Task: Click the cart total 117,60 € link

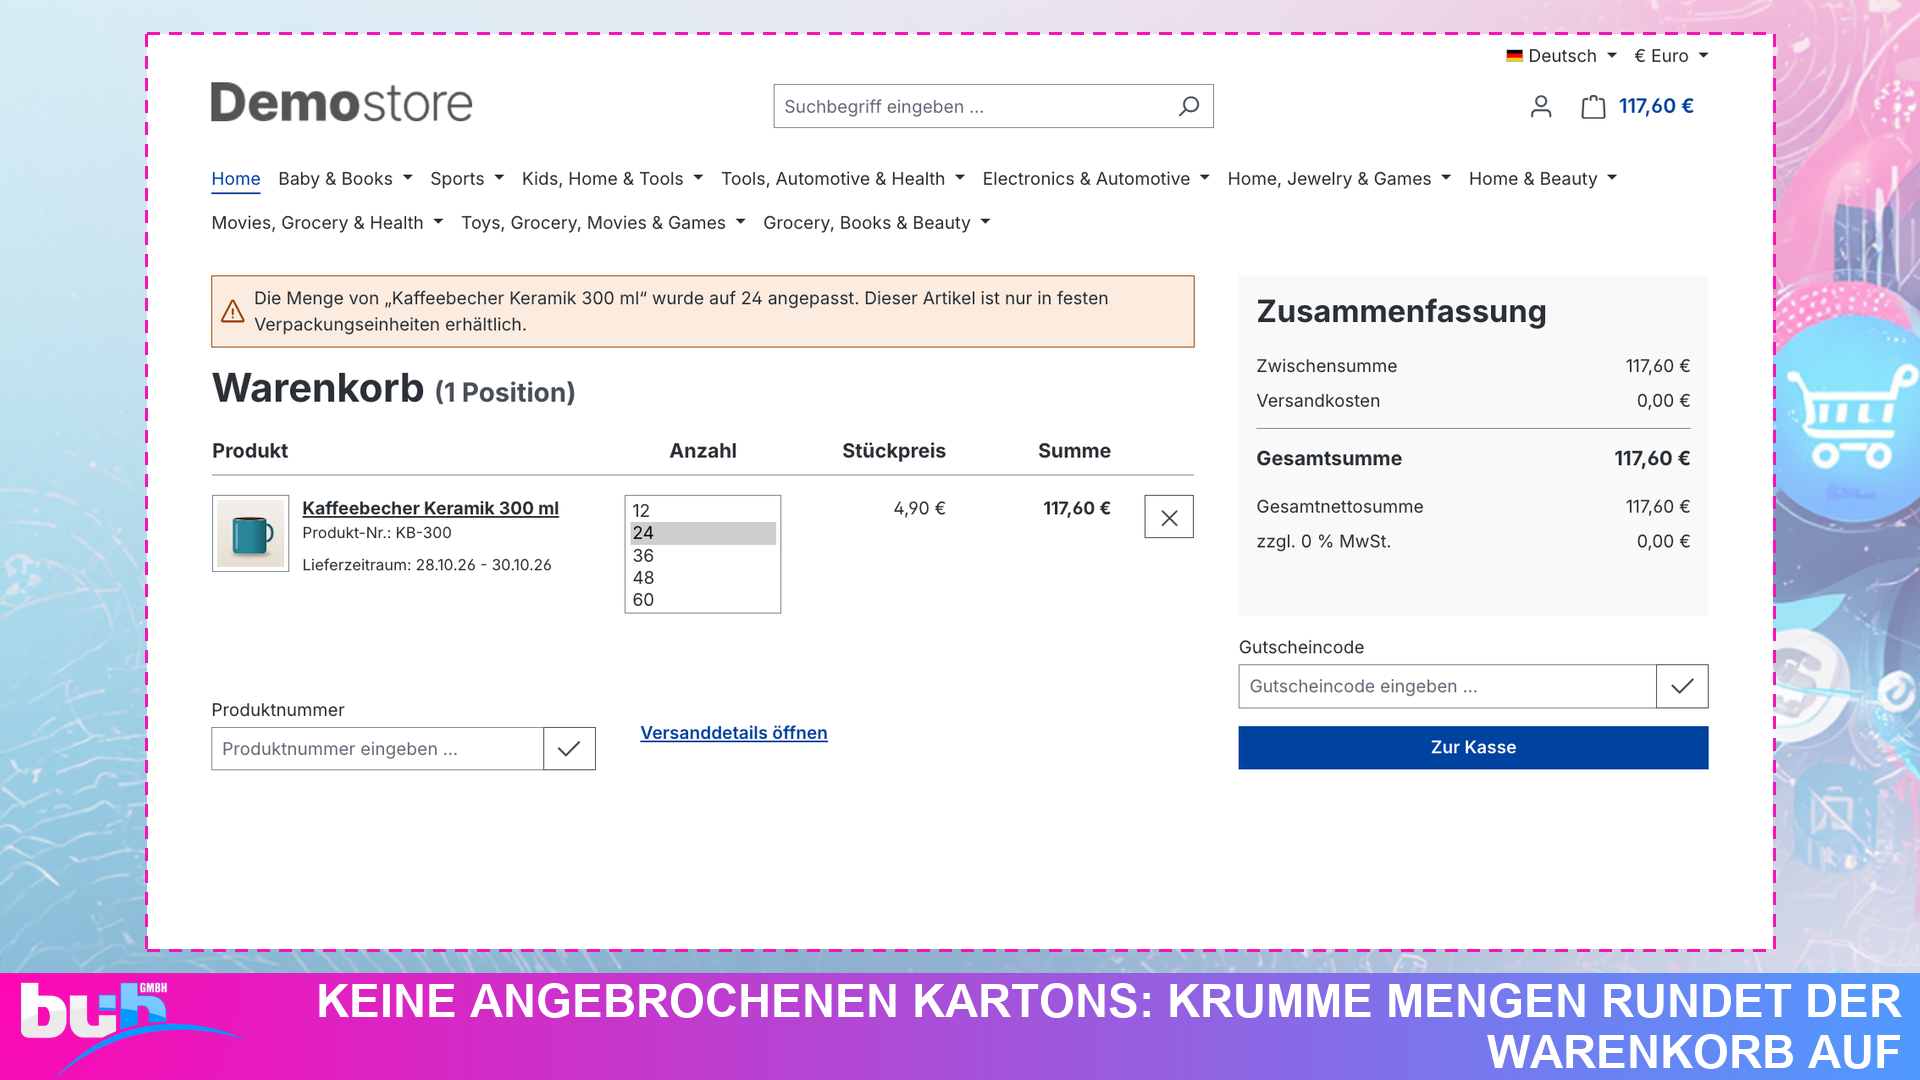Action: [1656, 106]
